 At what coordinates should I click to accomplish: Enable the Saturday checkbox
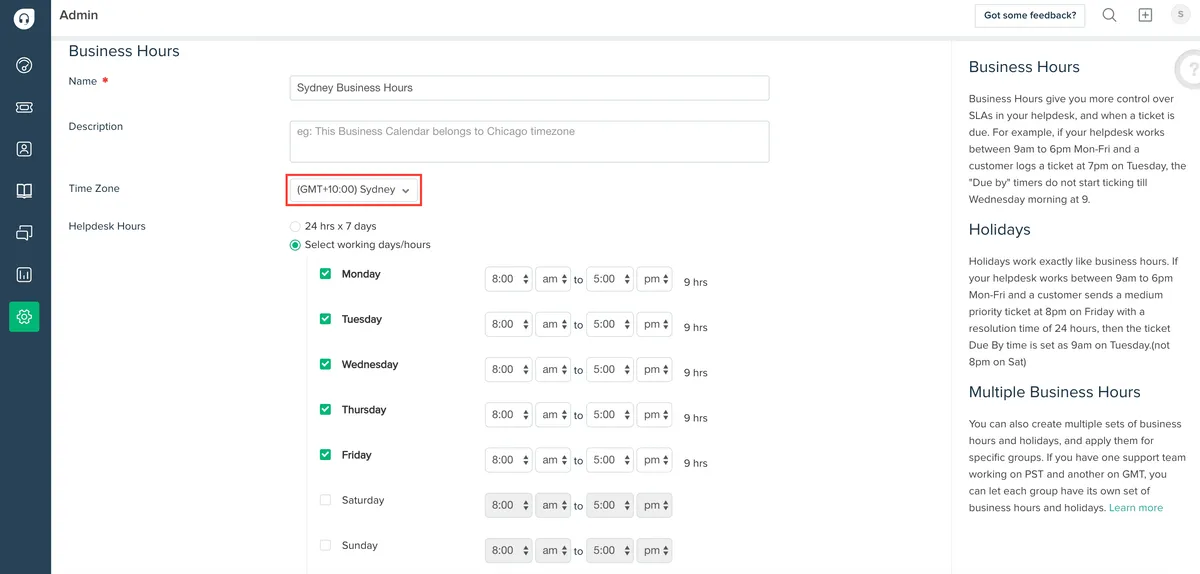[x=325, y=500]
